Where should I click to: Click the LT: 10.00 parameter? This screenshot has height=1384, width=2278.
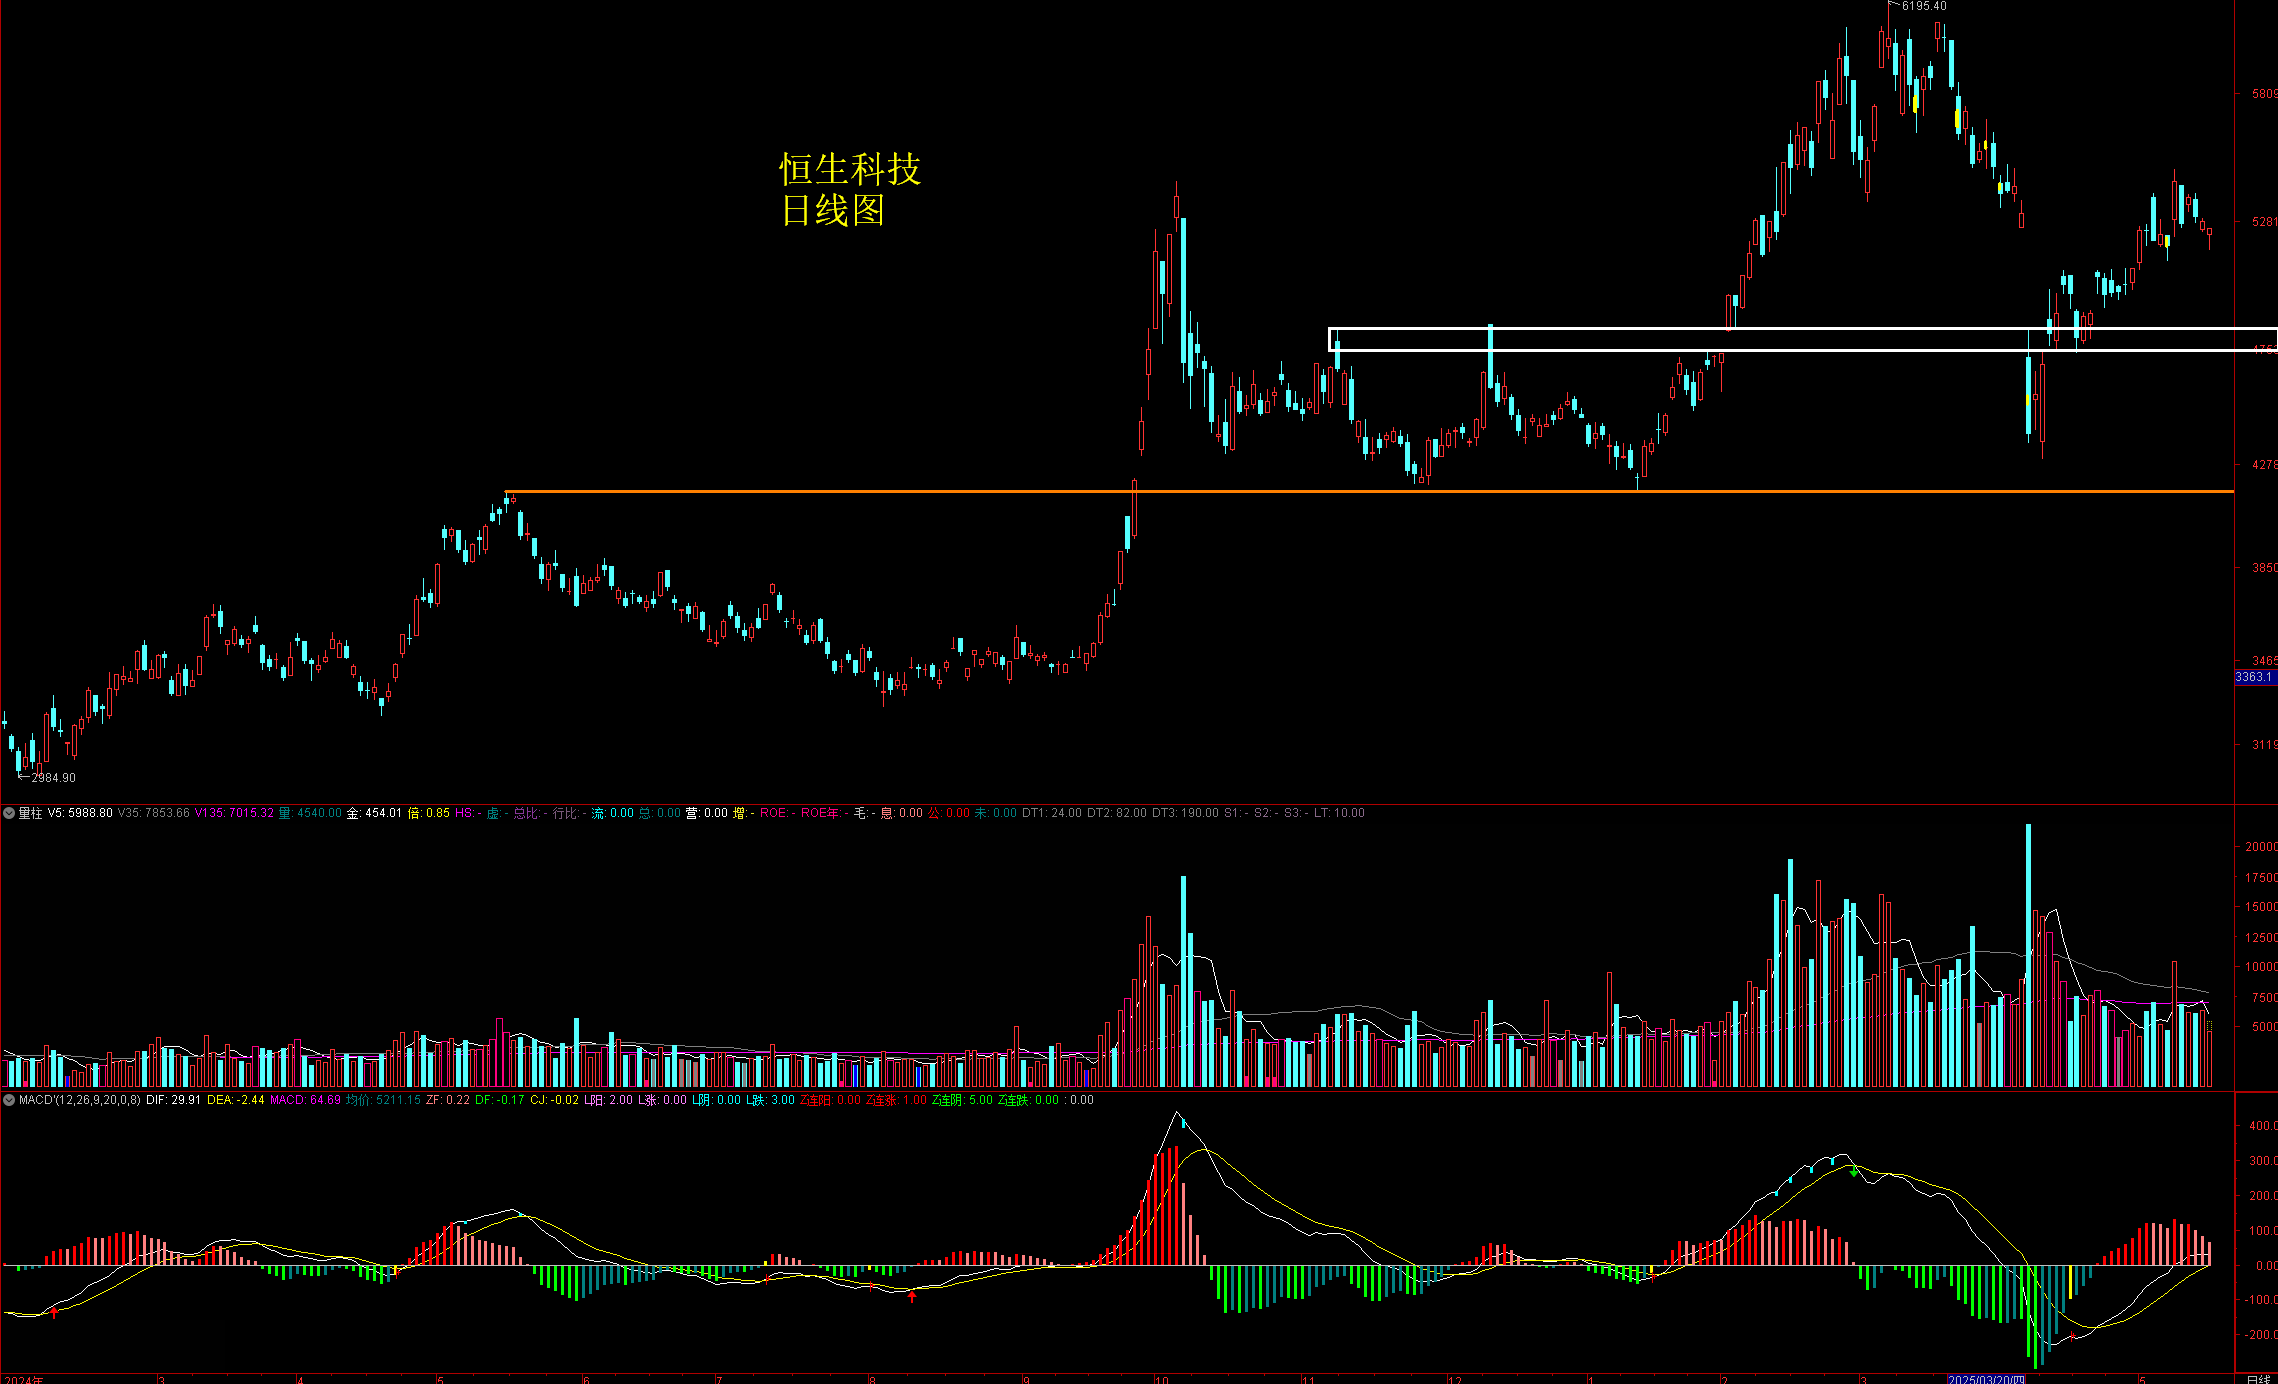click(1339, 813)
